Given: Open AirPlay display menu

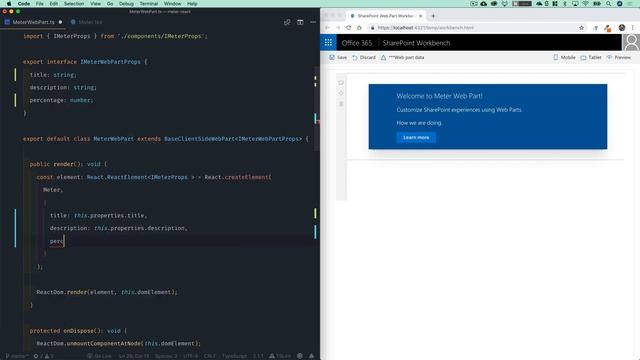Looking at the screenshot, I should (575, 4).
